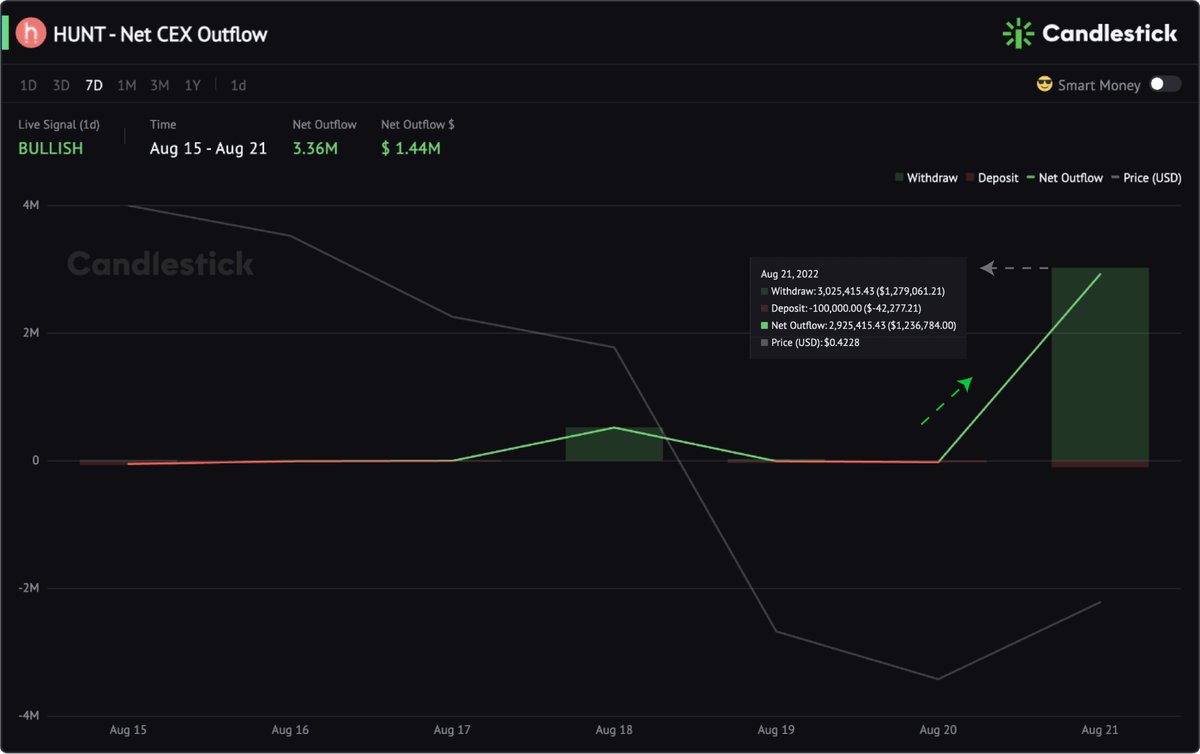The width and height of the screenshot is (1200, 754).
Task: Click the Aug 18 x-axis label
Action: click(x=614, y=731)
